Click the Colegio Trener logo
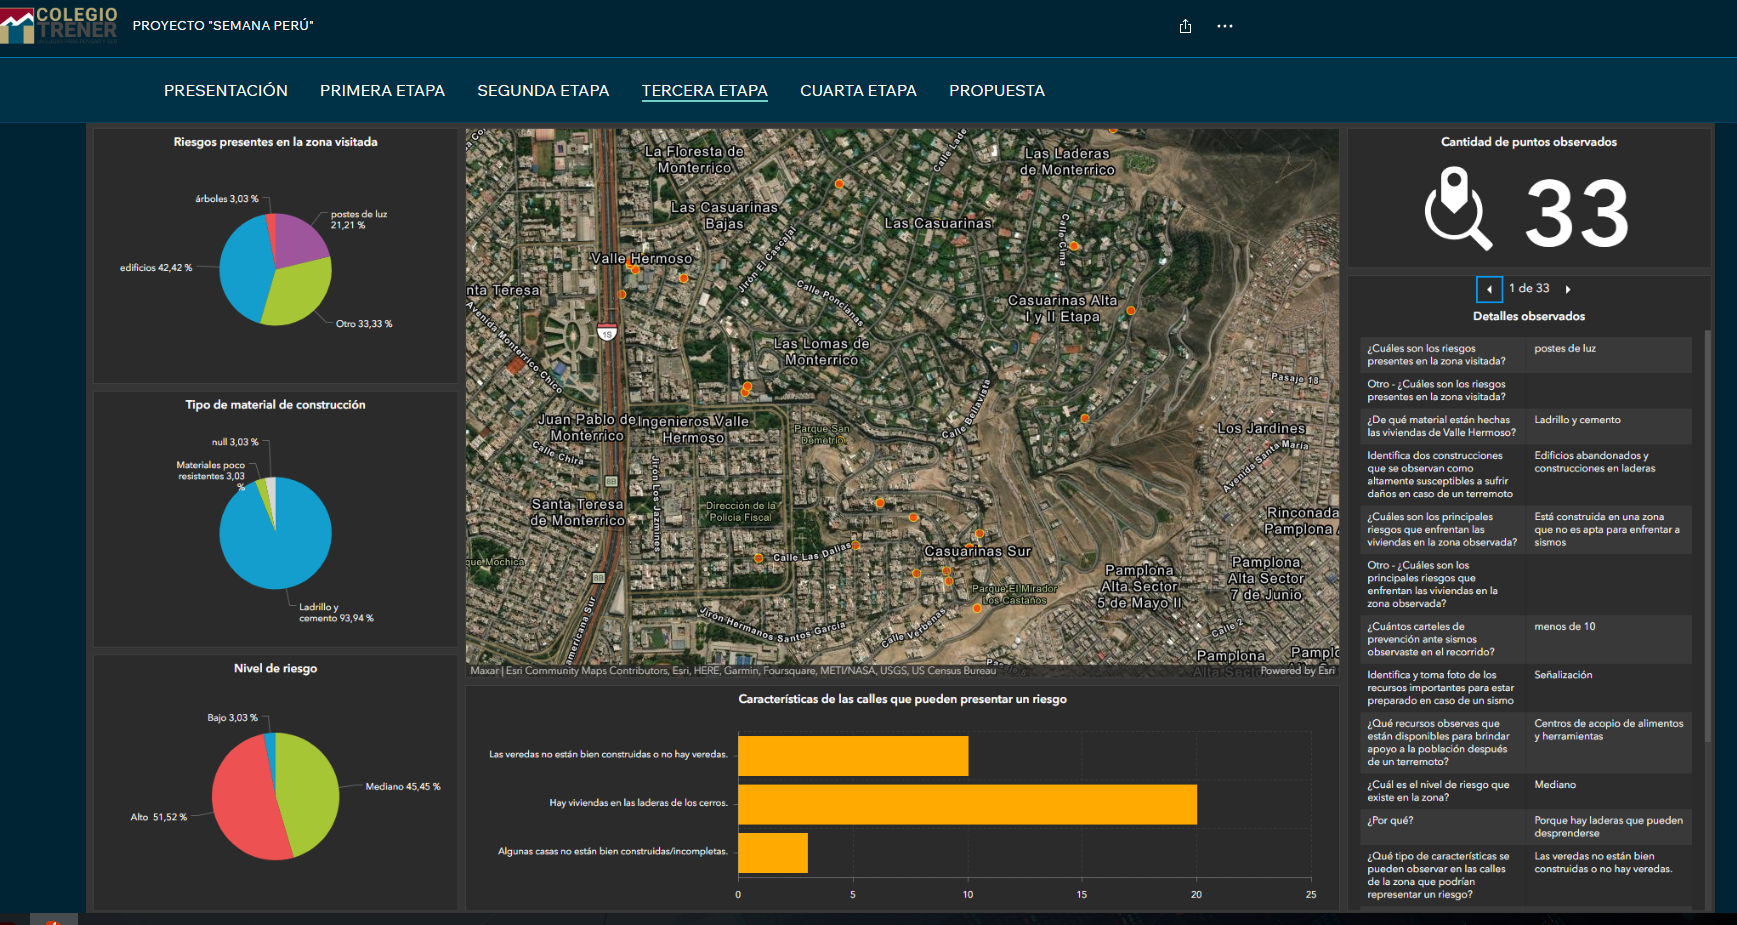Image resolution: width=1737 pixels, height=925 pixels. coord(60,24)
